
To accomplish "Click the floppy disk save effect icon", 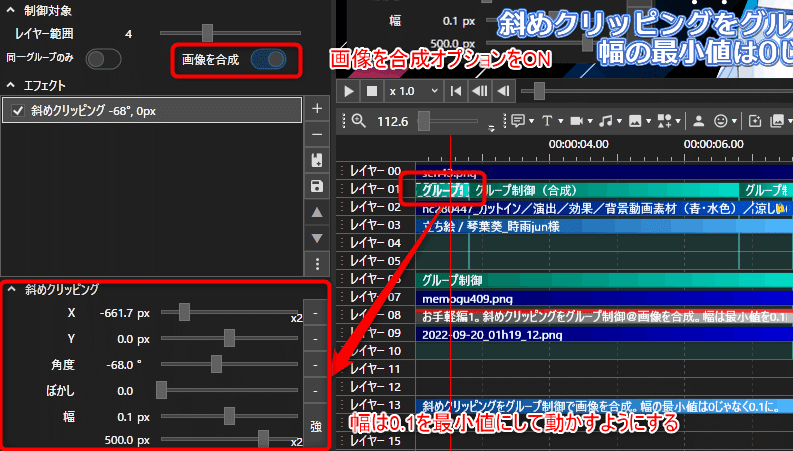I will (x=317, y=186).
